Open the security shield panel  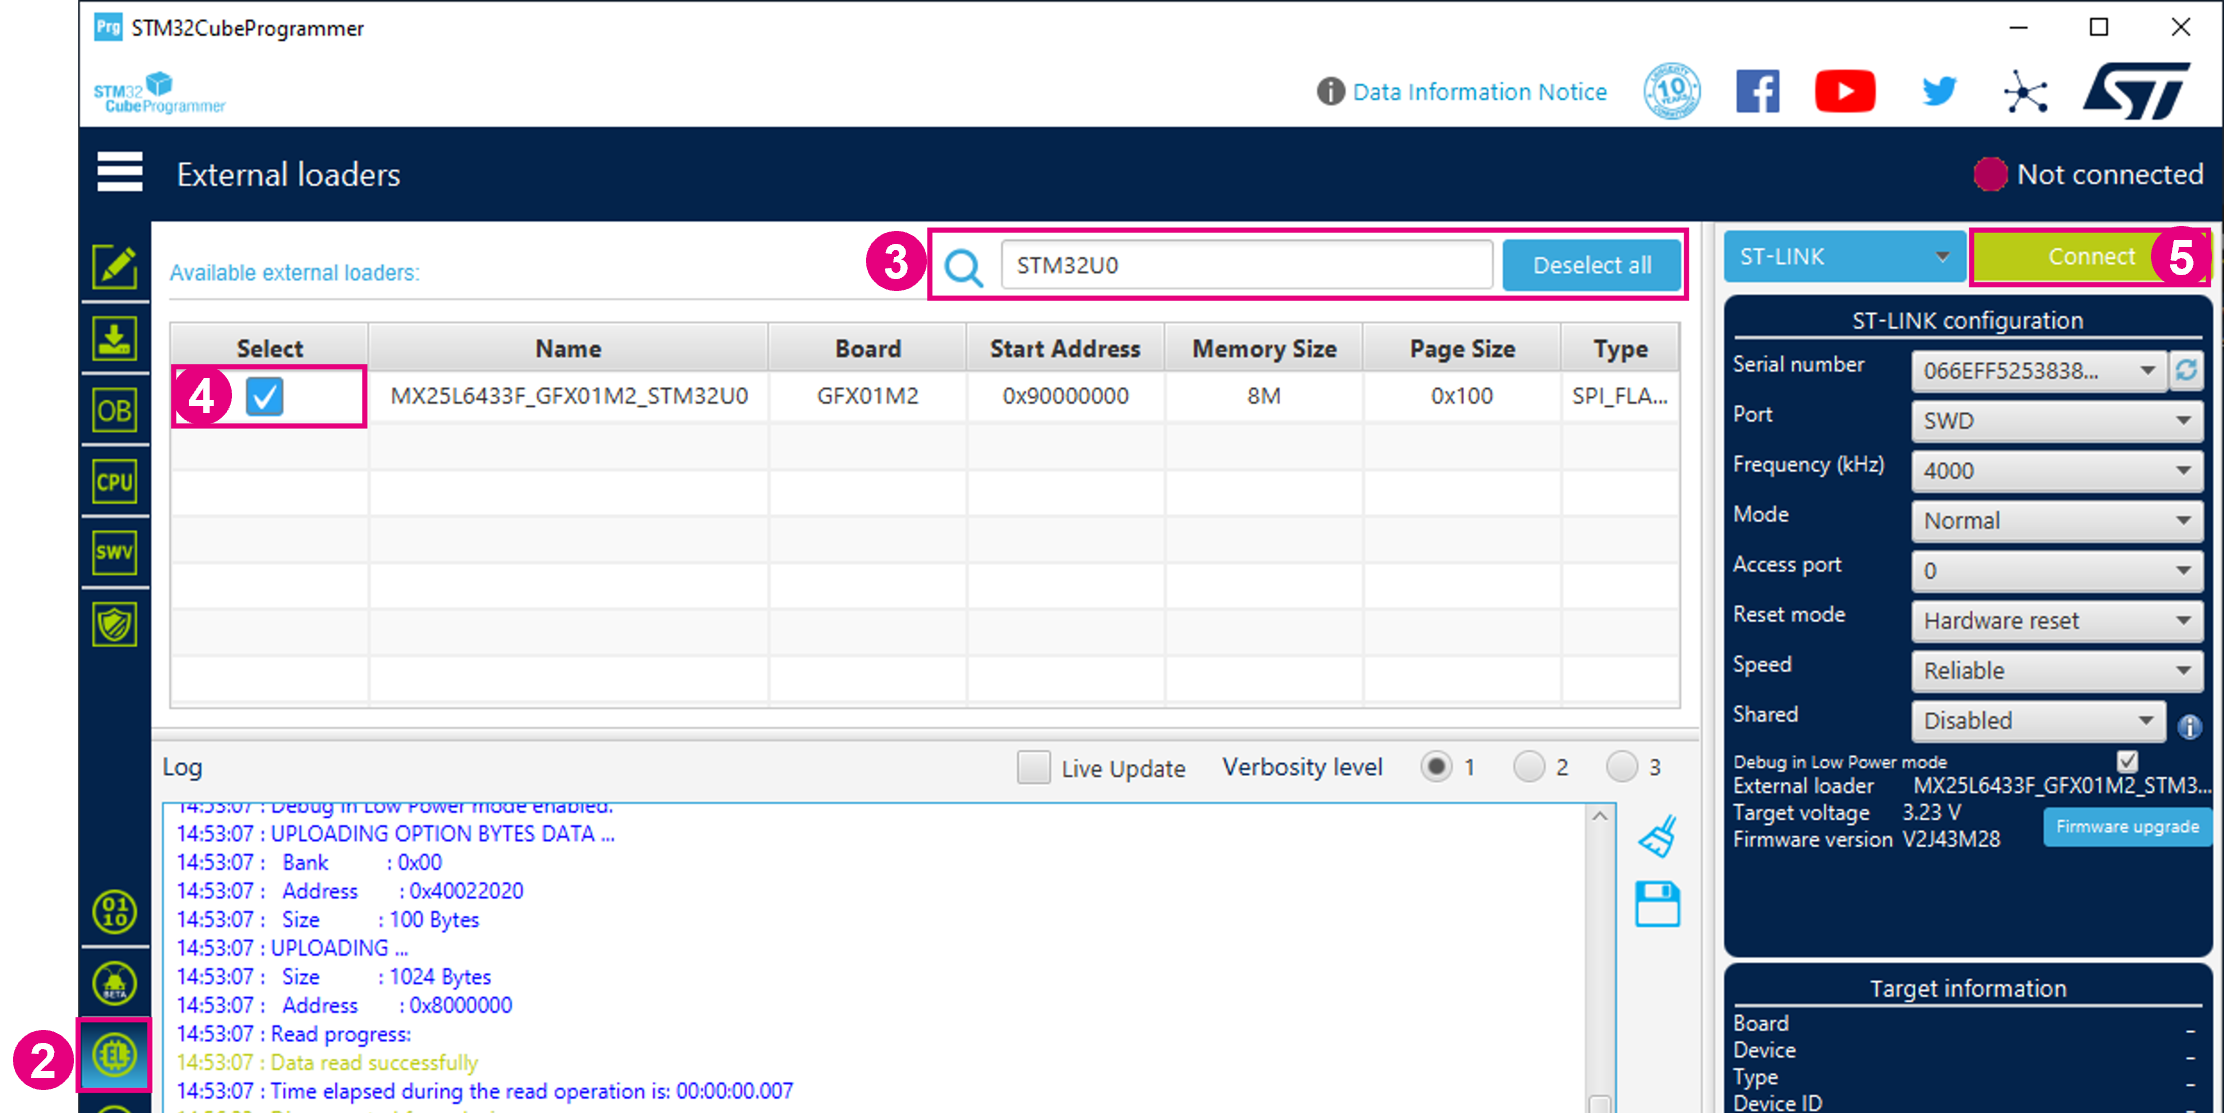click(115, 625)
